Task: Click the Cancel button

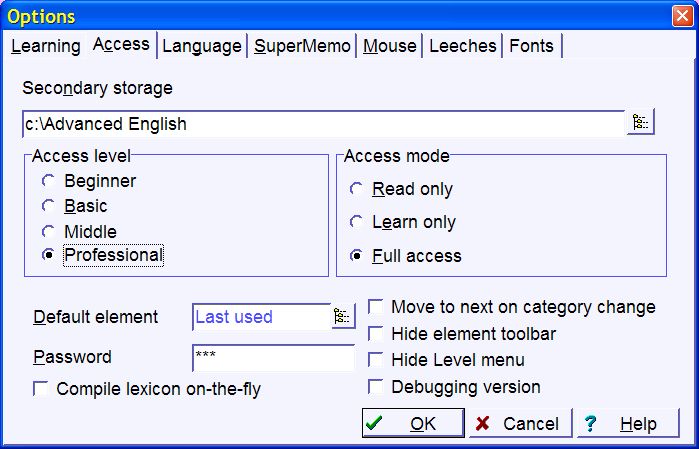Action: coord(519,423)
